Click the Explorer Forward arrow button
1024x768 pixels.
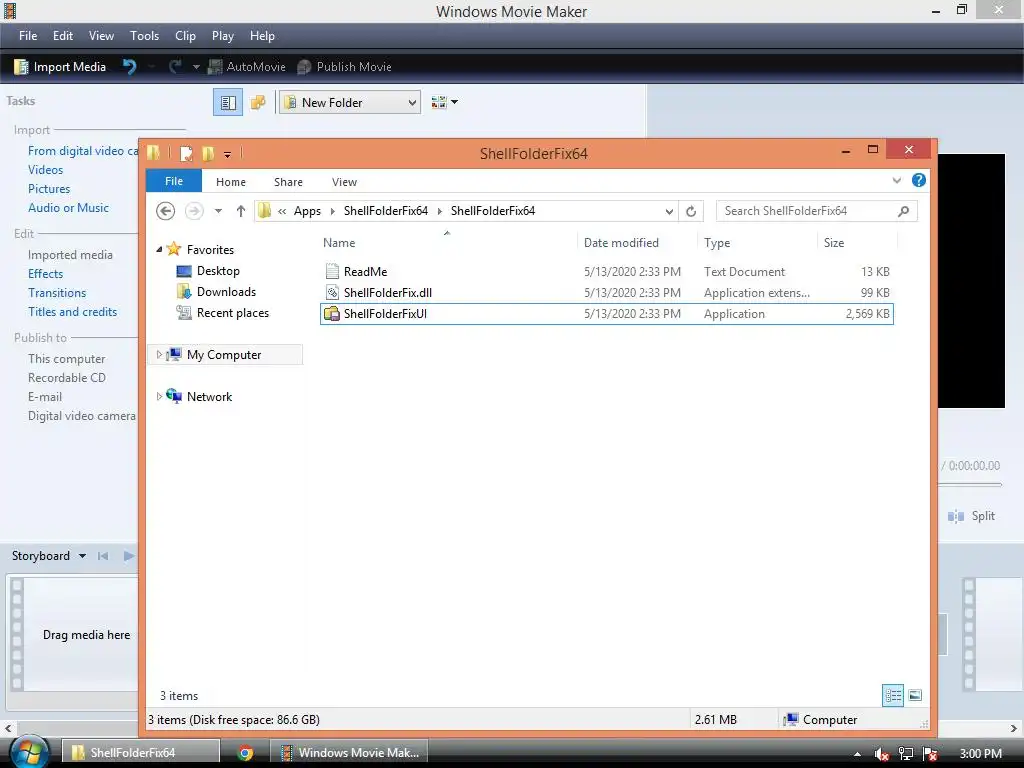click(x=194, y=211)
